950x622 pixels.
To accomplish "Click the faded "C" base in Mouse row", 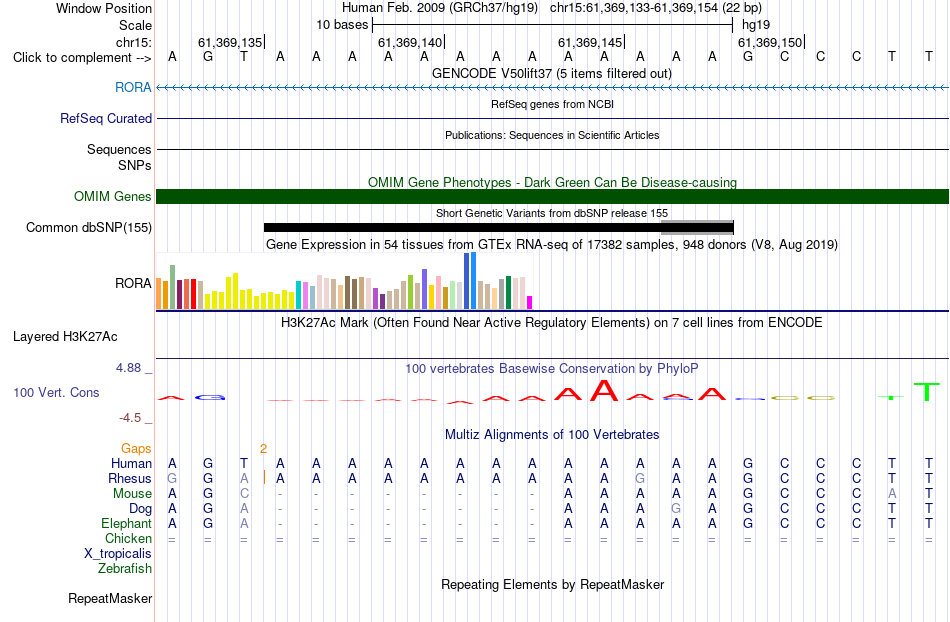I will (x=244, y=494).
